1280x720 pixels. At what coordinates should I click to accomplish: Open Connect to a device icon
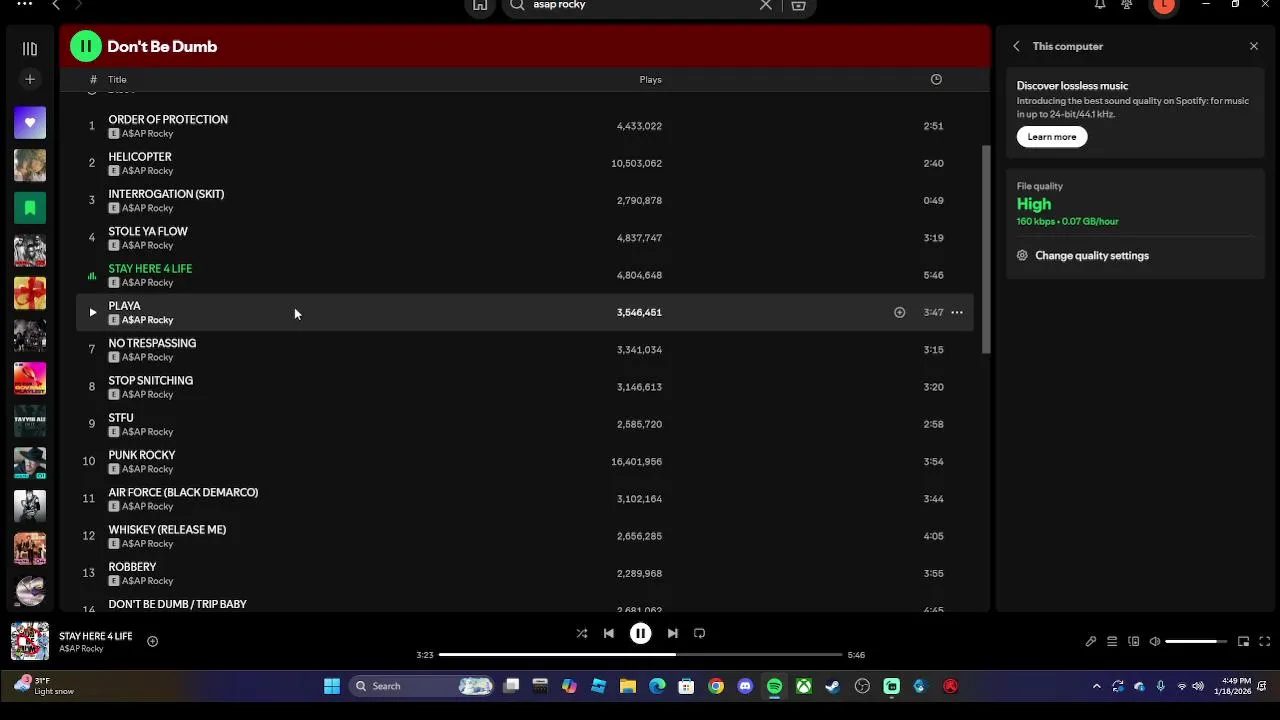pyautogui.click(x=1134, y=642)
